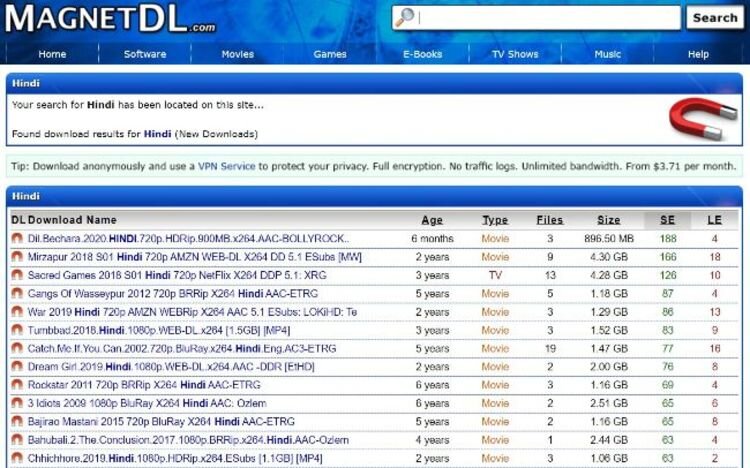This screenshot has width=750, height=468.
Task: Click the large red magnet logo image
Action: [x=700, y=119]
